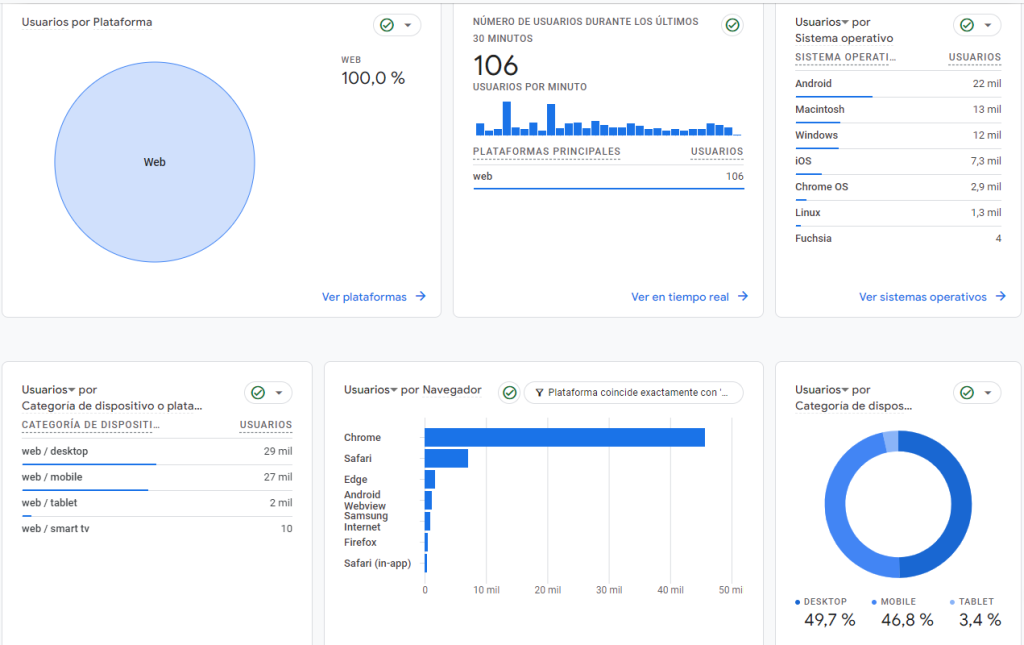Expand Usuarios dropdown above web / desktop table
This screenshot has height=645, width=1024.
click(71, 390)
